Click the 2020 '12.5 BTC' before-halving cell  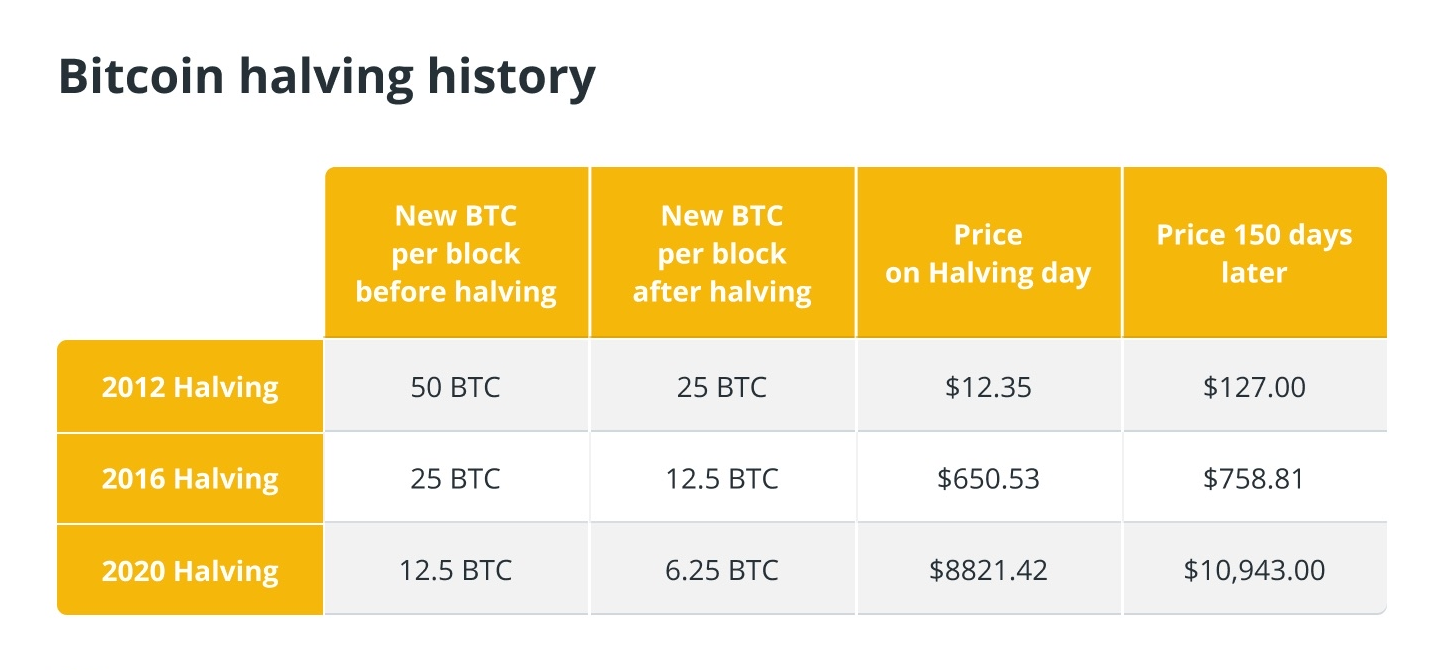456,571
